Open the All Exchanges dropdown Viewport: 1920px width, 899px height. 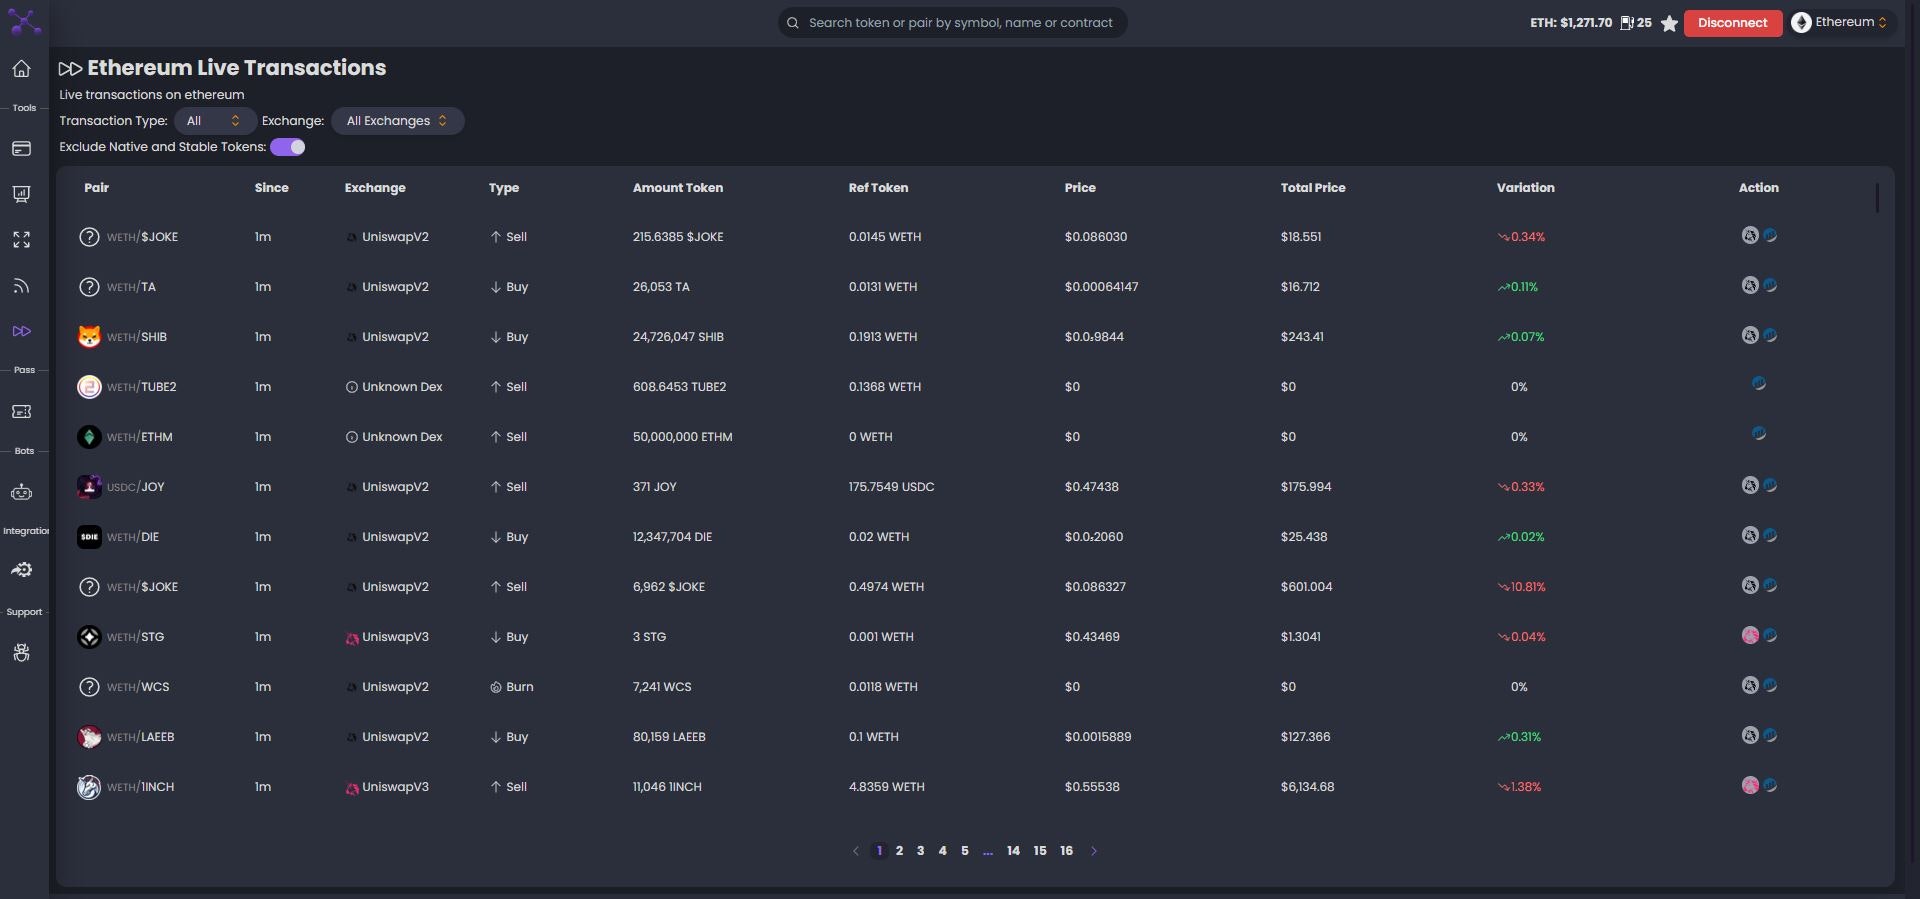[x=397, y=121]
